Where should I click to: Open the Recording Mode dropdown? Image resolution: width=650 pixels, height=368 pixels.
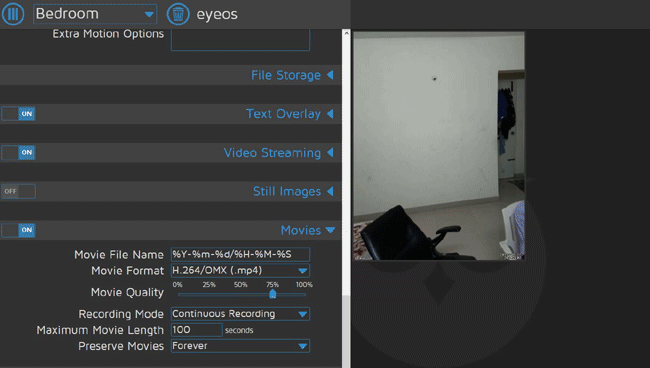[x=240, y=314]
